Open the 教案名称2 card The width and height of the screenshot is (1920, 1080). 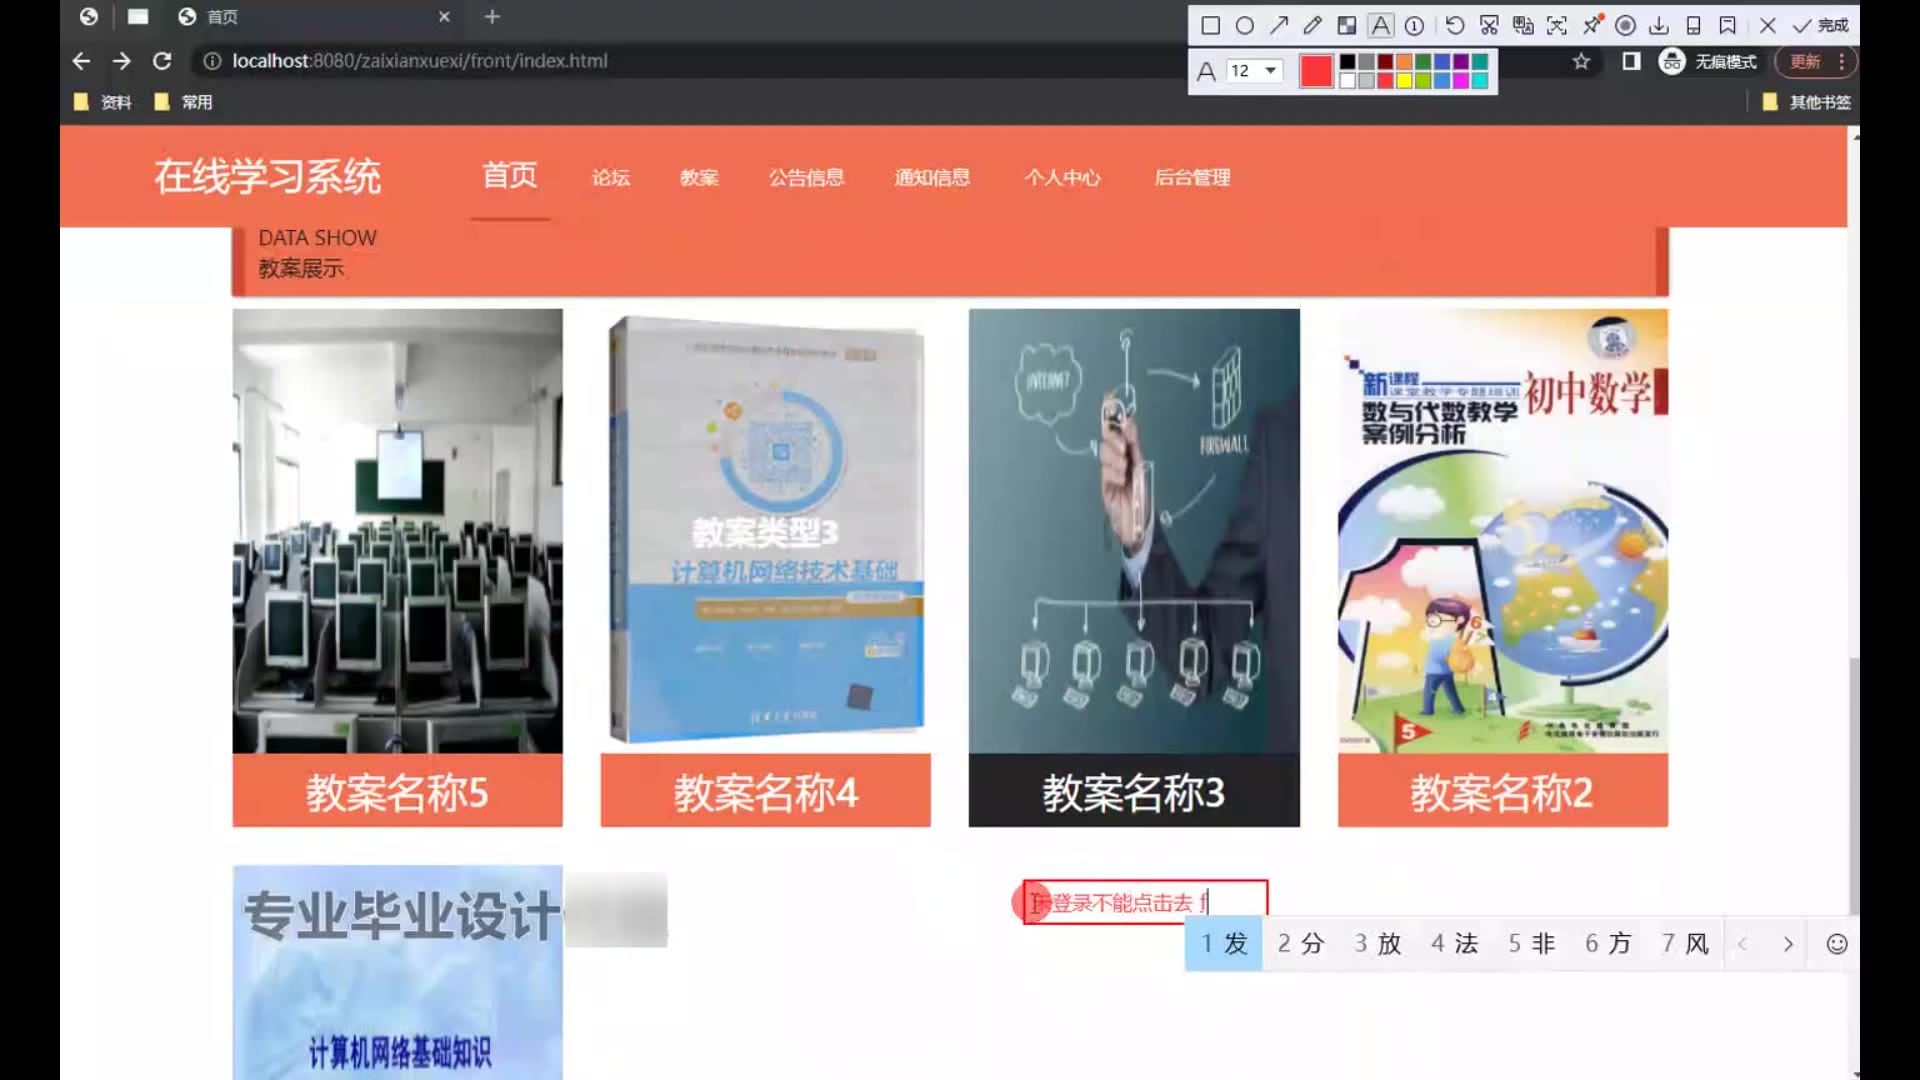[x=1503, y=568]
